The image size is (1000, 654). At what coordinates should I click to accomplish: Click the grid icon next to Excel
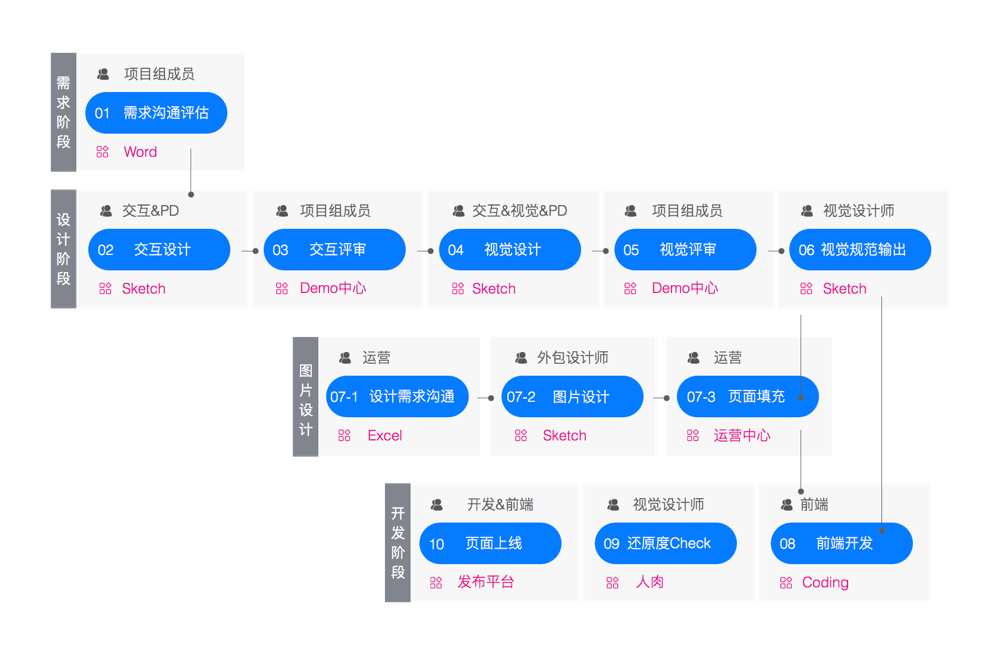click(x=345, y=436)
